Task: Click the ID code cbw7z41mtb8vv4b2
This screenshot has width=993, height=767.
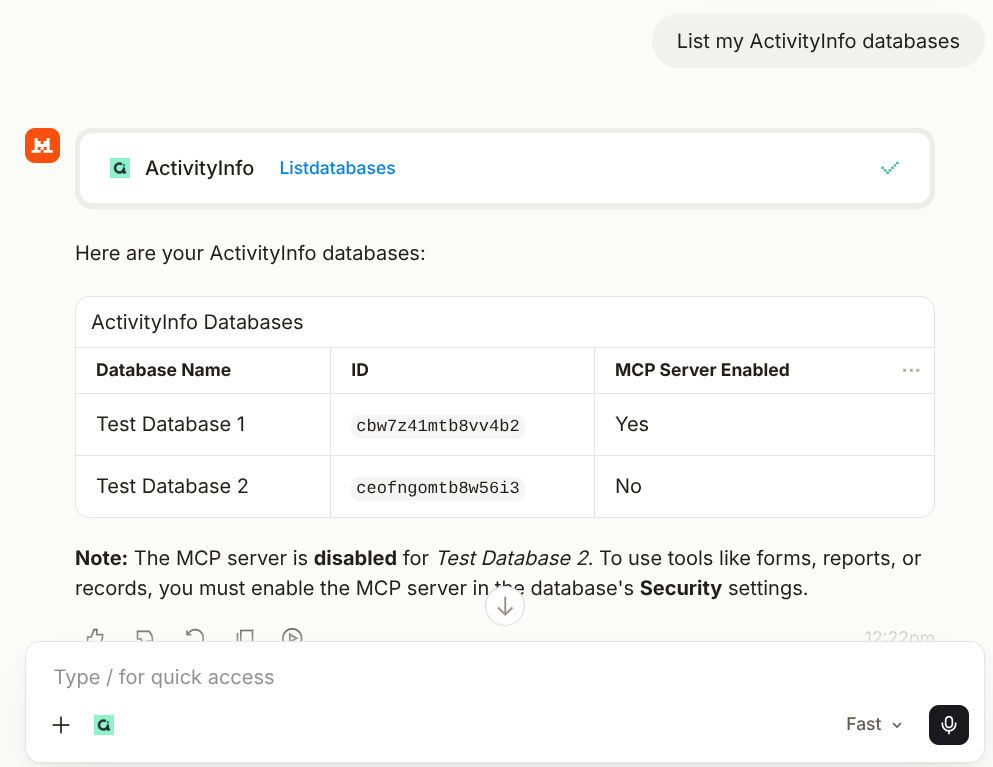Action: pos(438,426)
